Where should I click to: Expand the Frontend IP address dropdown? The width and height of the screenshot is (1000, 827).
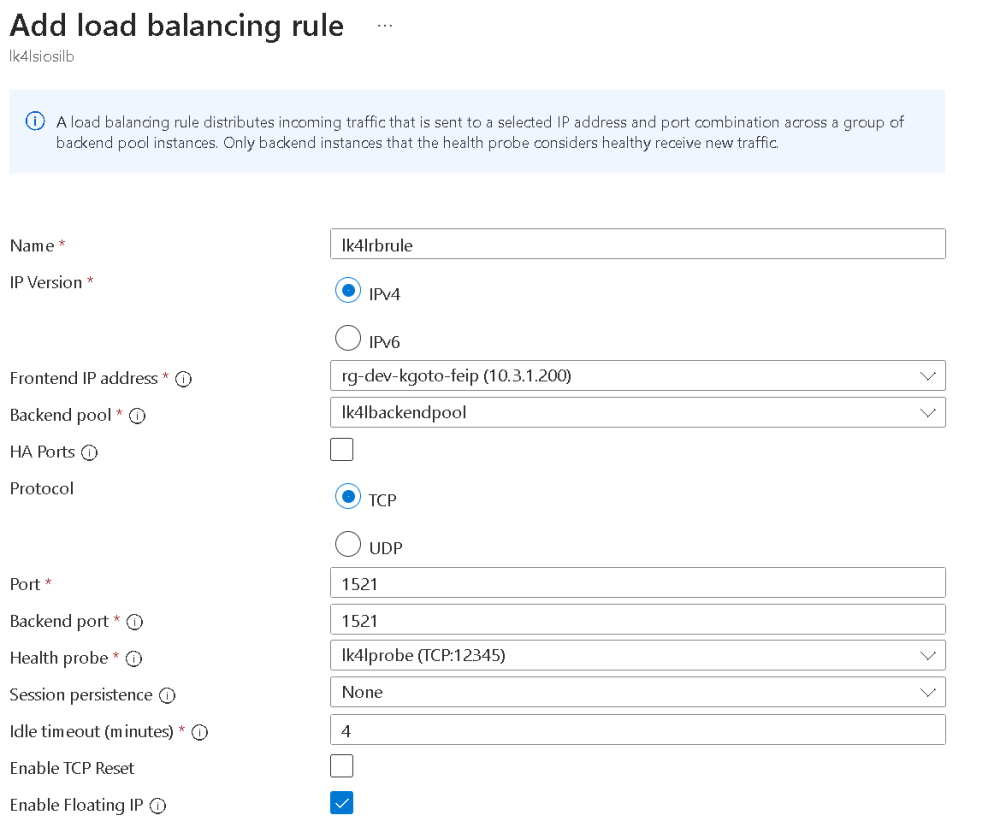pyautogui.click(x=637, y=376)
